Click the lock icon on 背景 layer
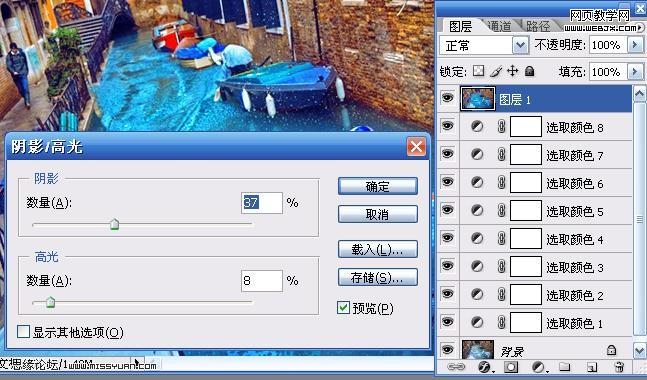This screenshot has height=380, width=647. click(x=611, y=350)
